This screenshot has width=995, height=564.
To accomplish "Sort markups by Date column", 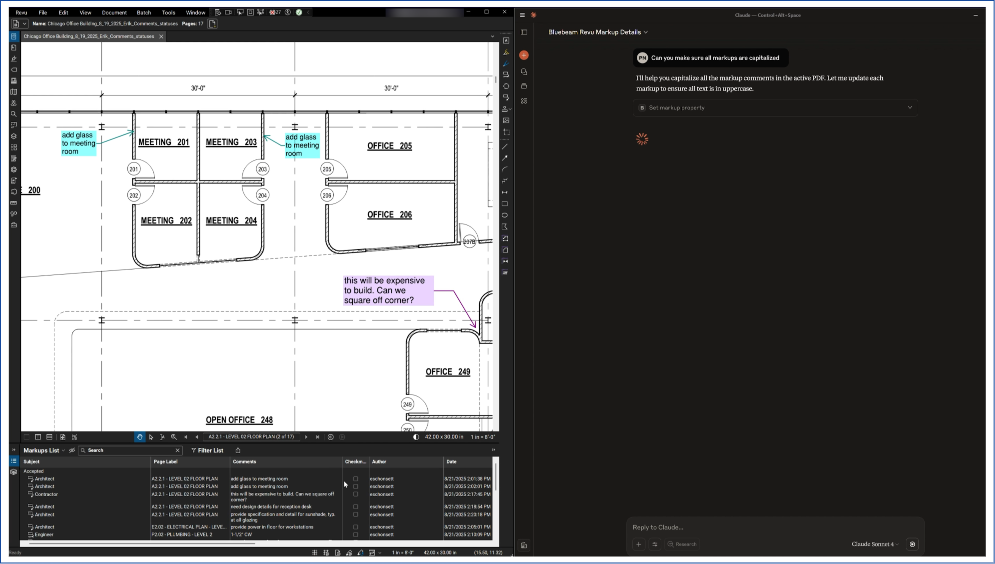I will coord(470,462).
